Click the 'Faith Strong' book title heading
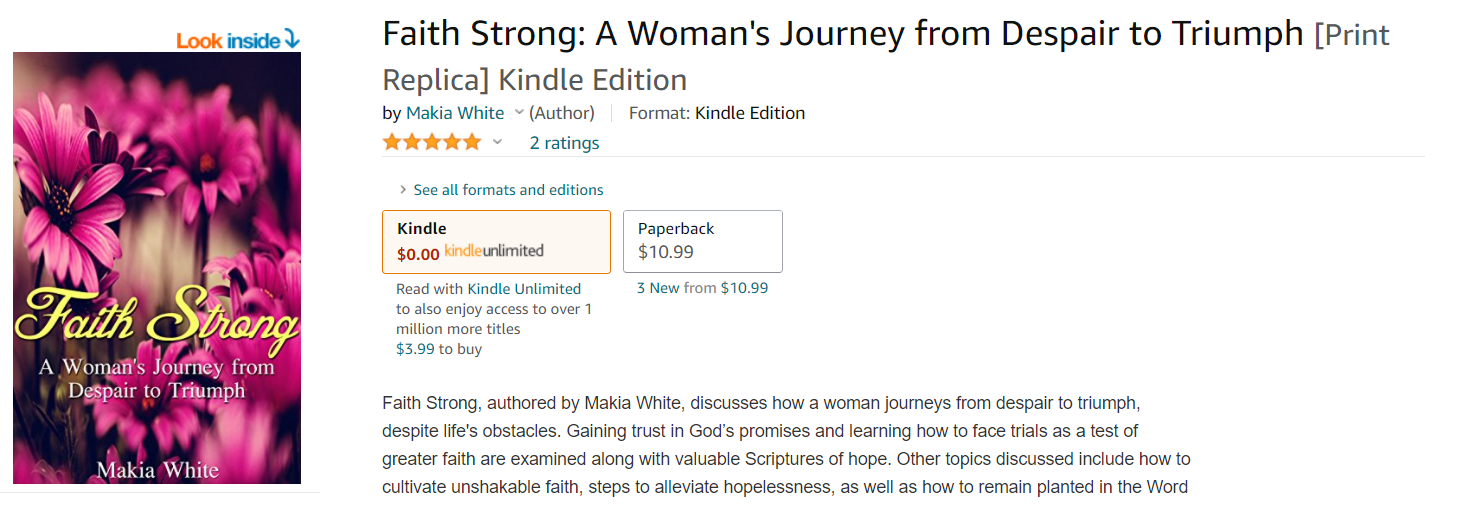 pyautogui.click(x=843, y=36)
